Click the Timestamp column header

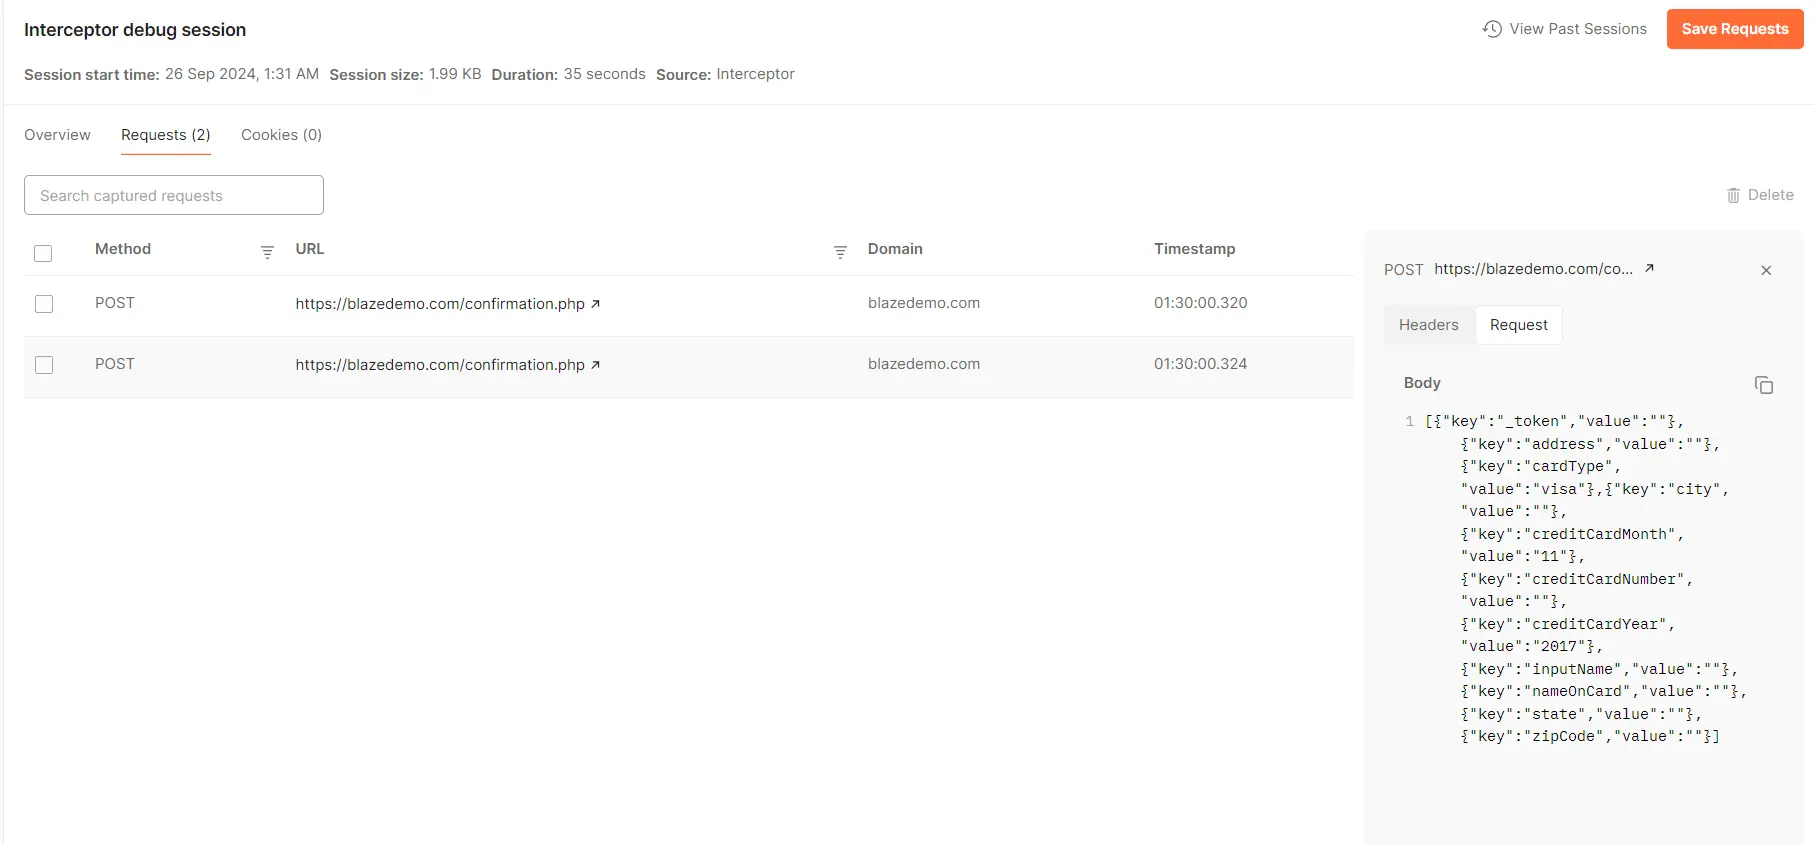(1195, 249)
